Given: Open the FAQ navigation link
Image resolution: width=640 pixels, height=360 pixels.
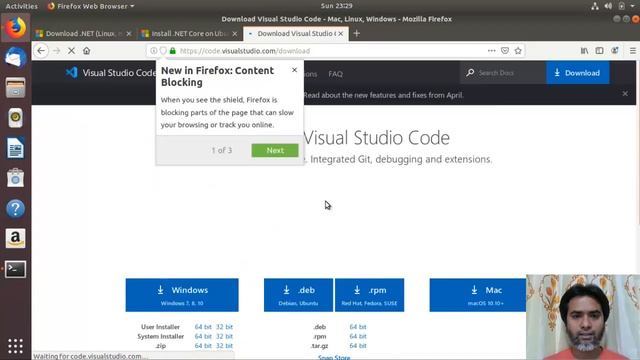Looking at the screenshot, I should click(336, 74).
